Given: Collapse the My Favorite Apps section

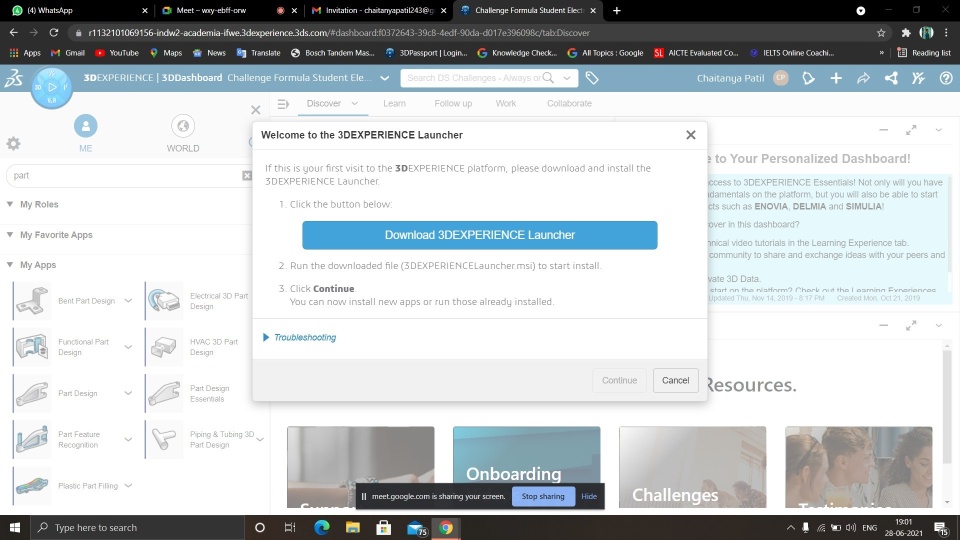Looking at the screenshot, I should tap(10, 234).
